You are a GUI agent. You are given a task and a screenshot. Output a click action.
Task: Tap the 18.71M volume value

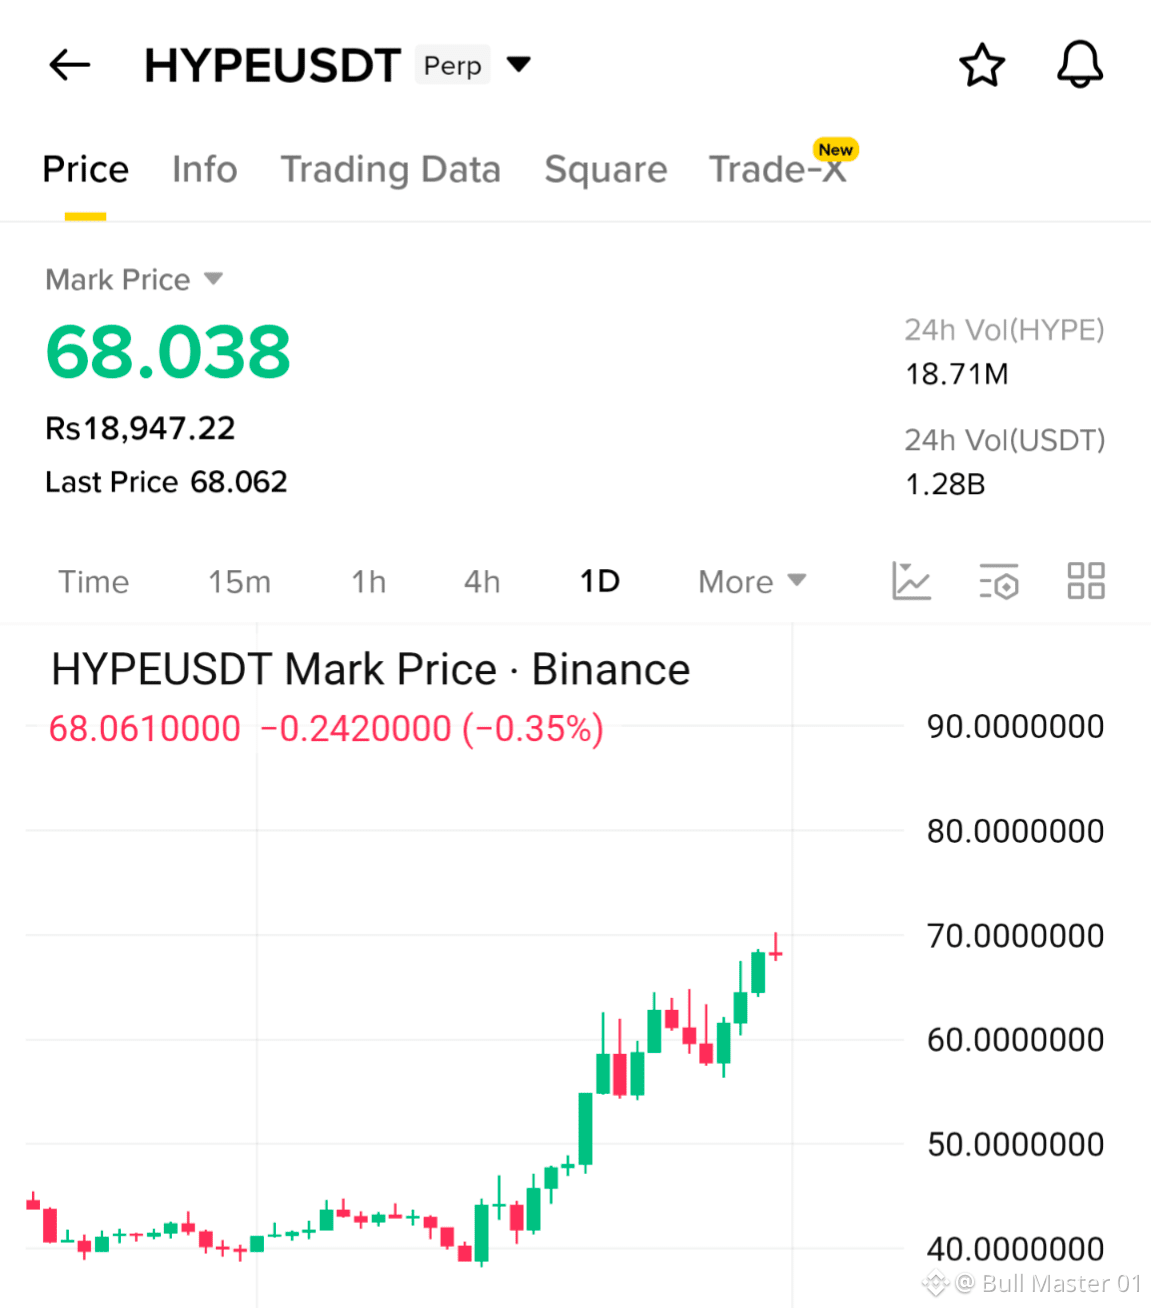pyautogui.click(x=957, y=374)
